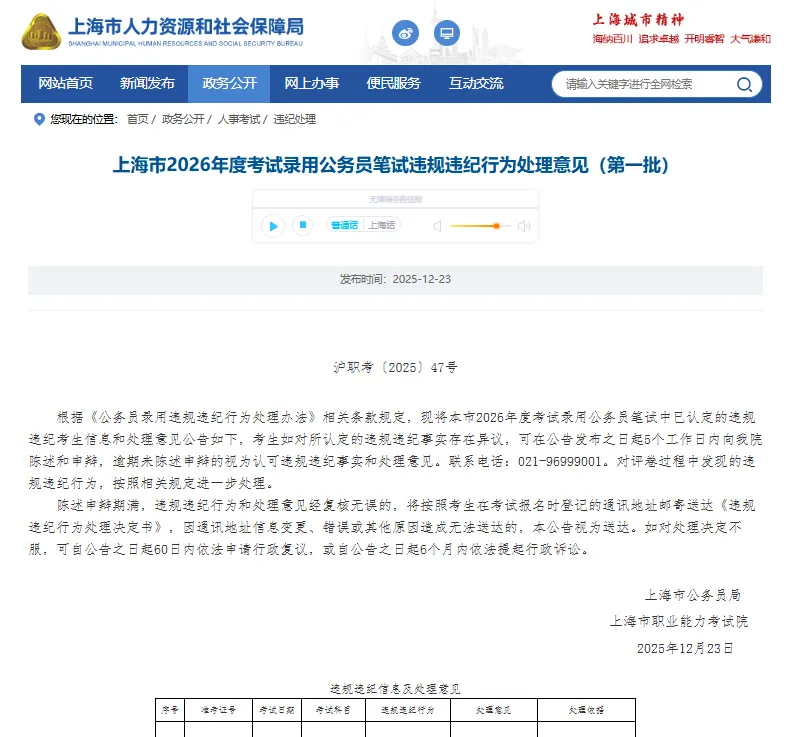Go to 违纪处理 in the breadcrumb

point(294,119)
